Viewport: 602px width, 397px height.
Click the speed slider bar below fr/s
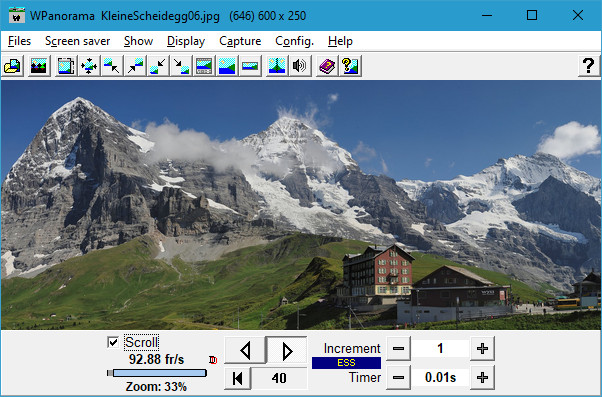(x=157, y=373)
